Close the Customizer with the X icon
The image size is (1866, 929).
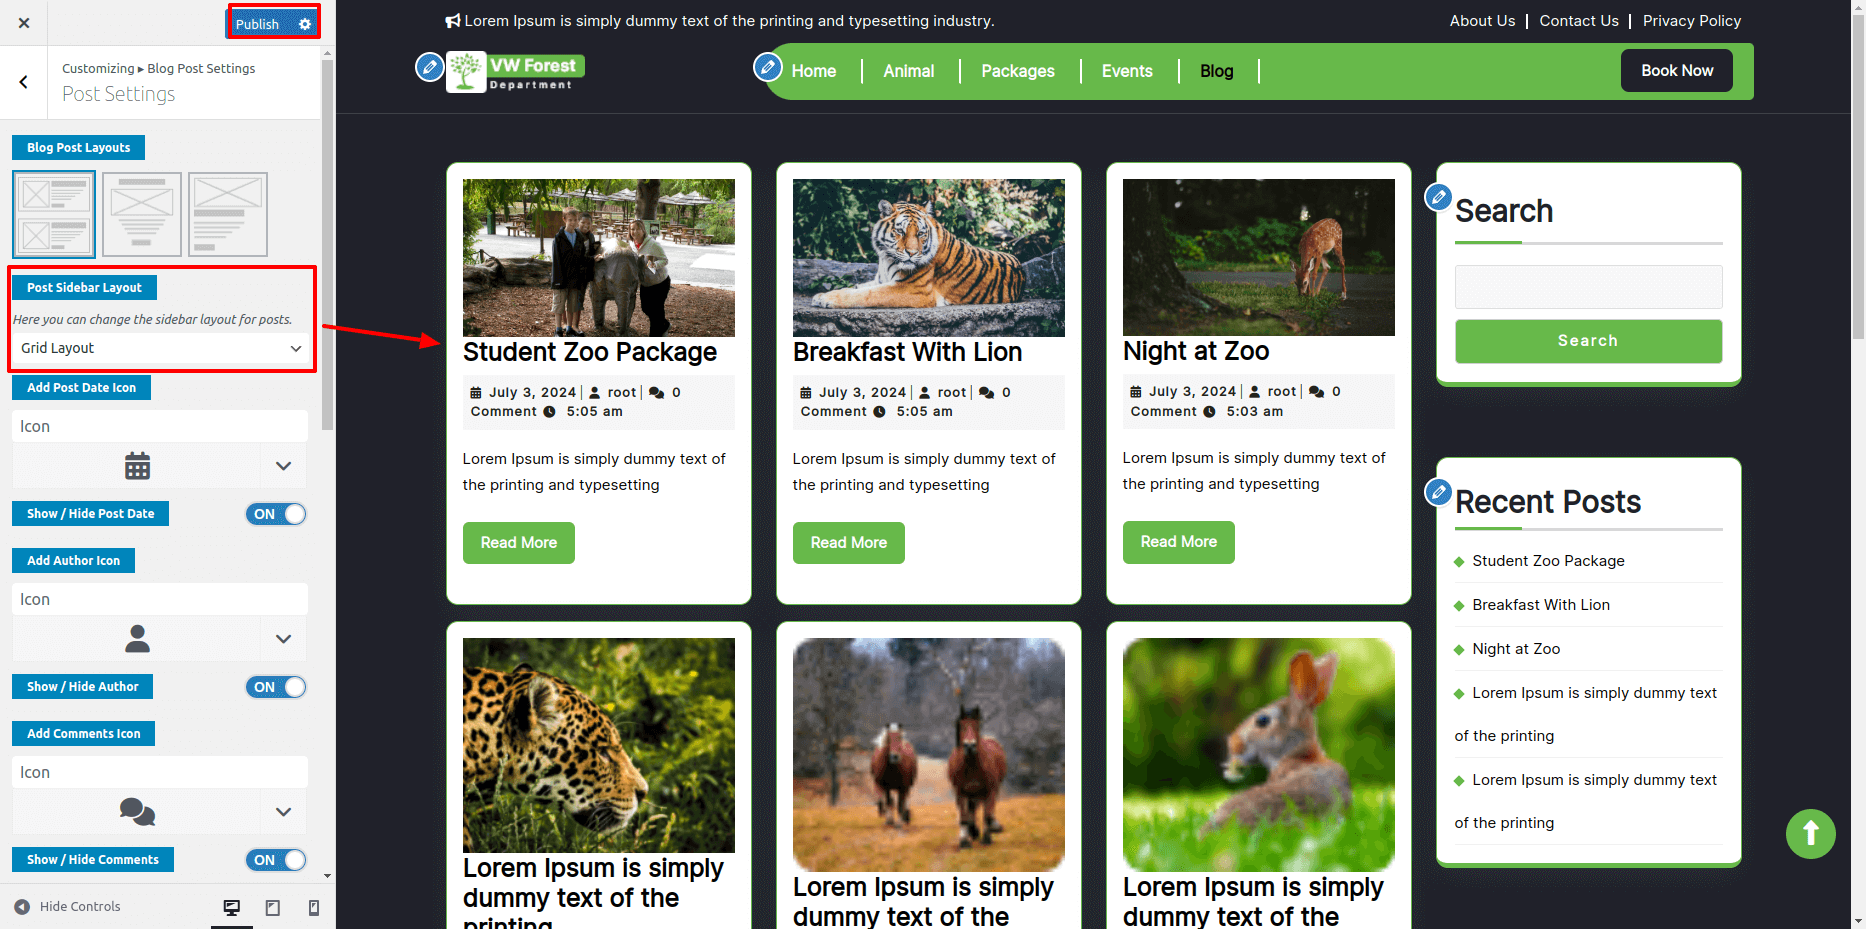[24, 23]
